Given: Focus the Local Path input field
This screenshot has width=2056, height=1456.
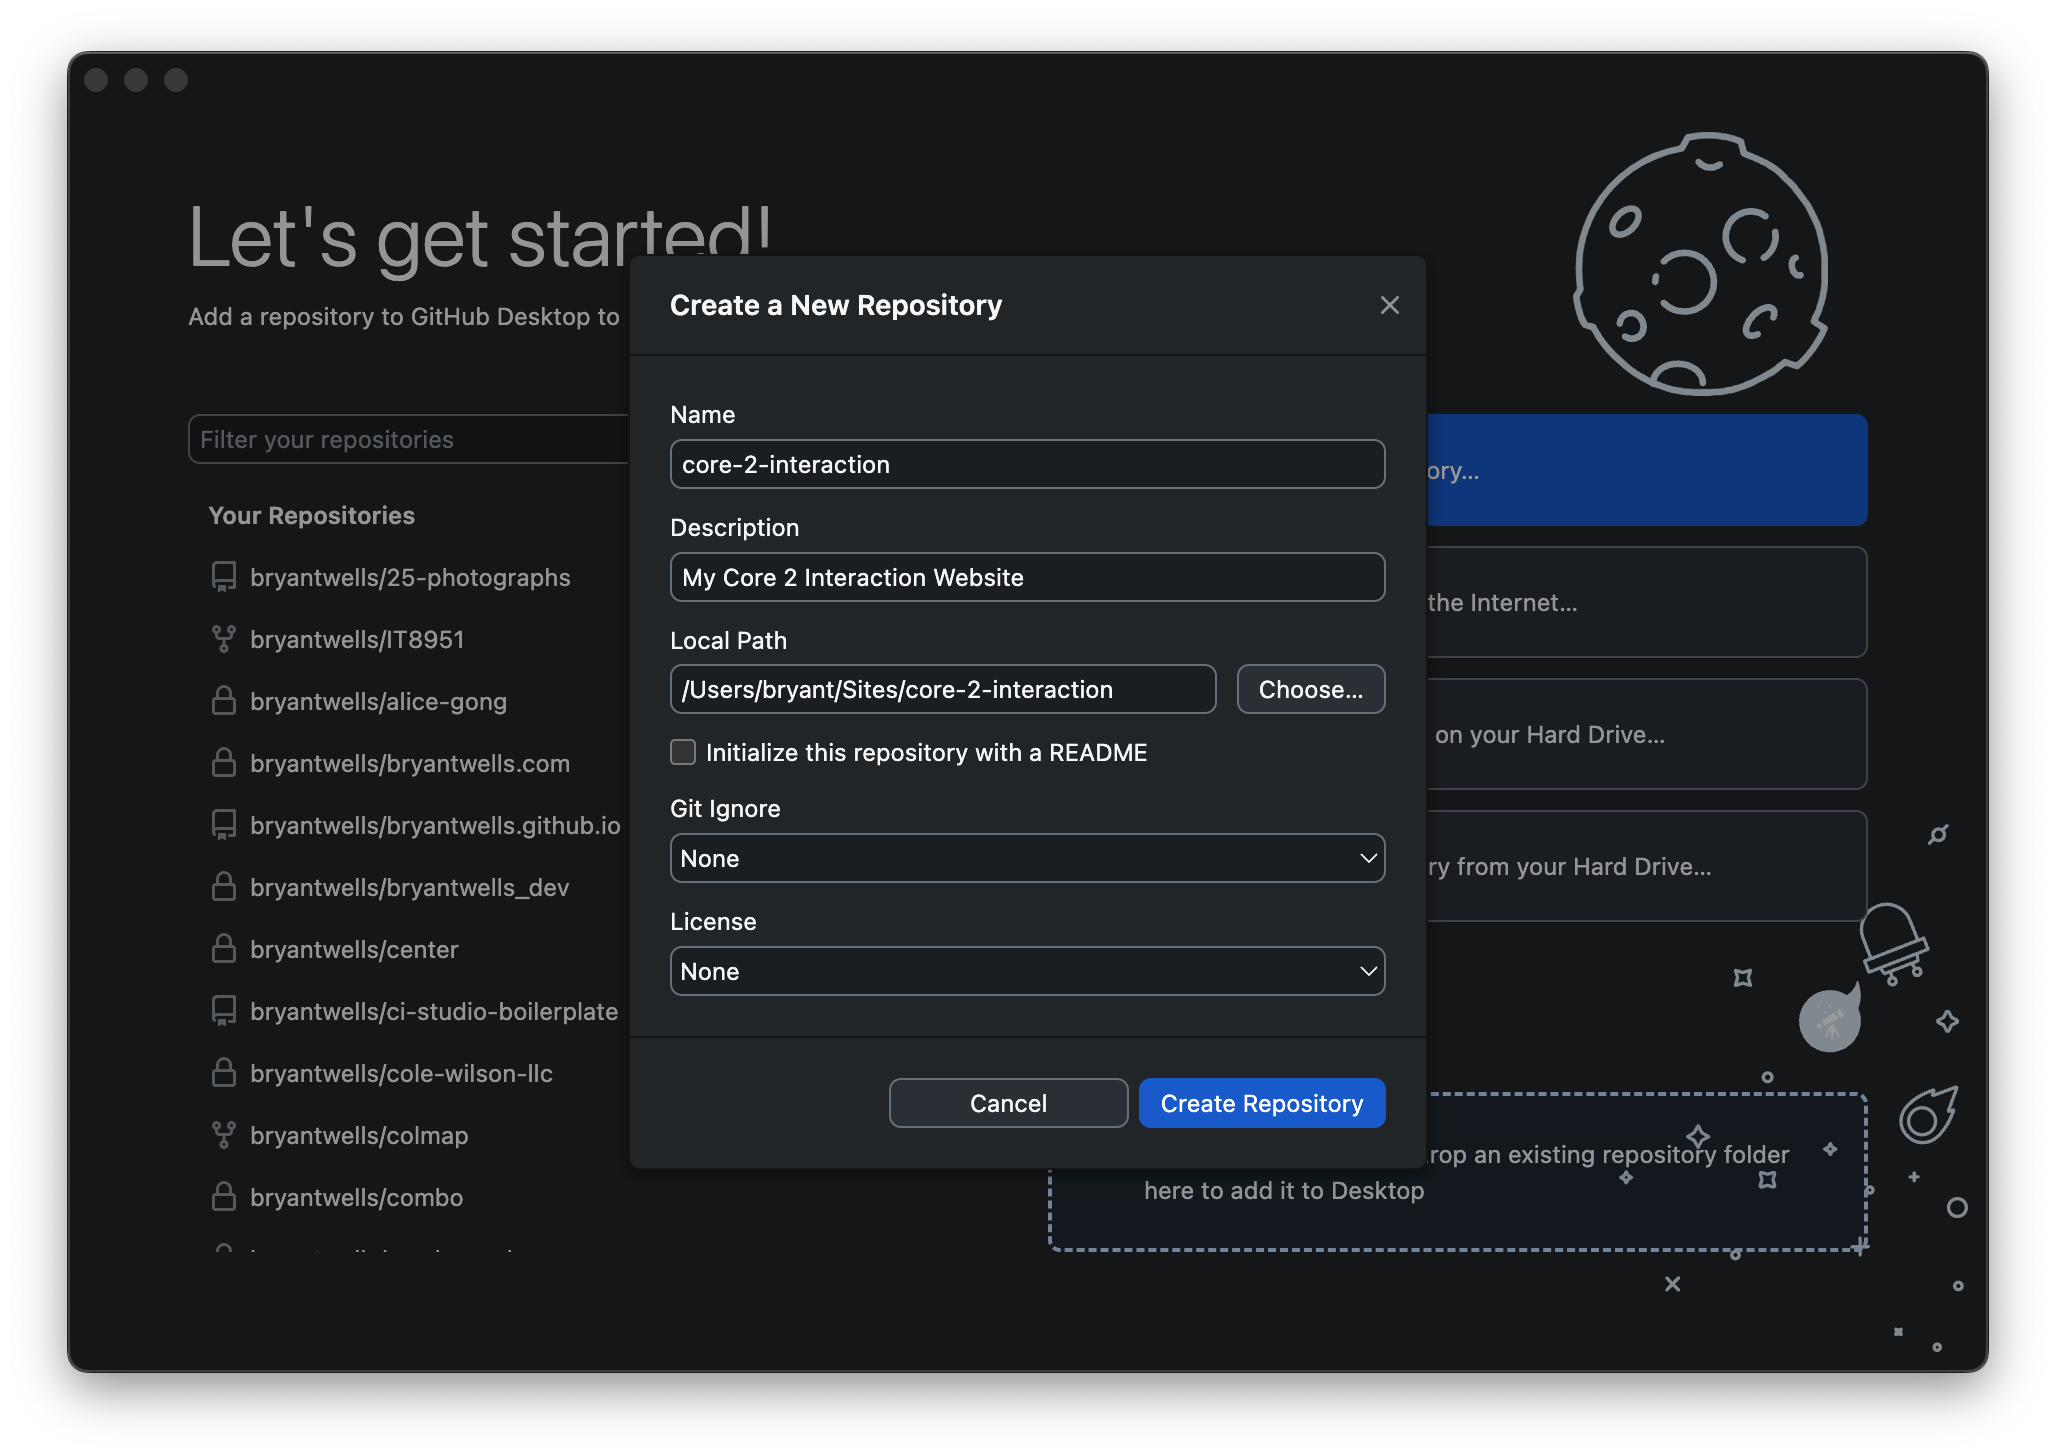Looking at the screenshot, I should click(x=942, y=689).
